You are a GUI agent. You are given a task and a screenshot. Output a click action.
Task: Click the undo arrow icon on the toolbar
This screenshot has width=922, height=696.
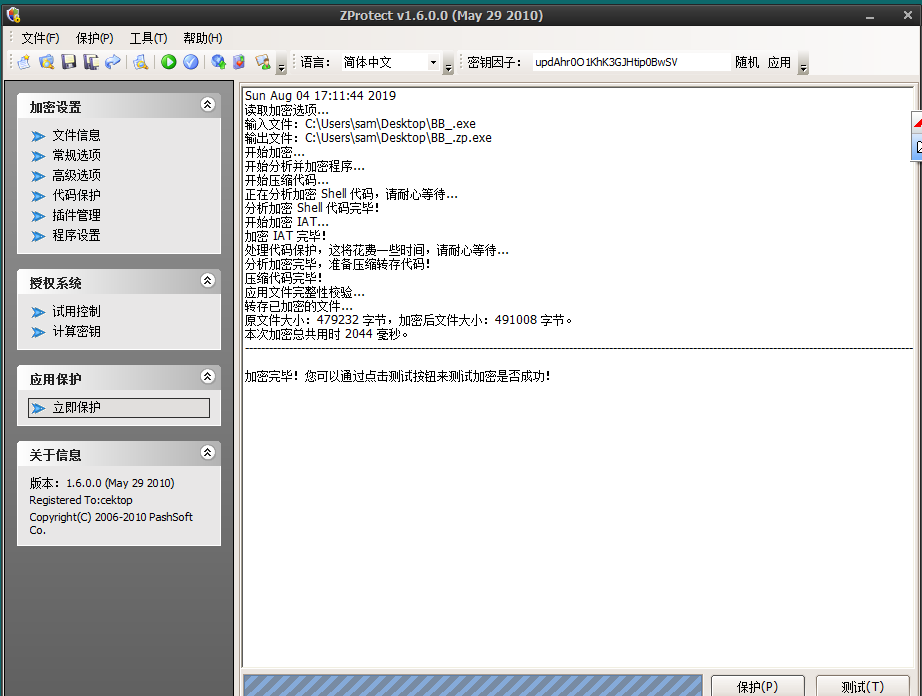111,62
